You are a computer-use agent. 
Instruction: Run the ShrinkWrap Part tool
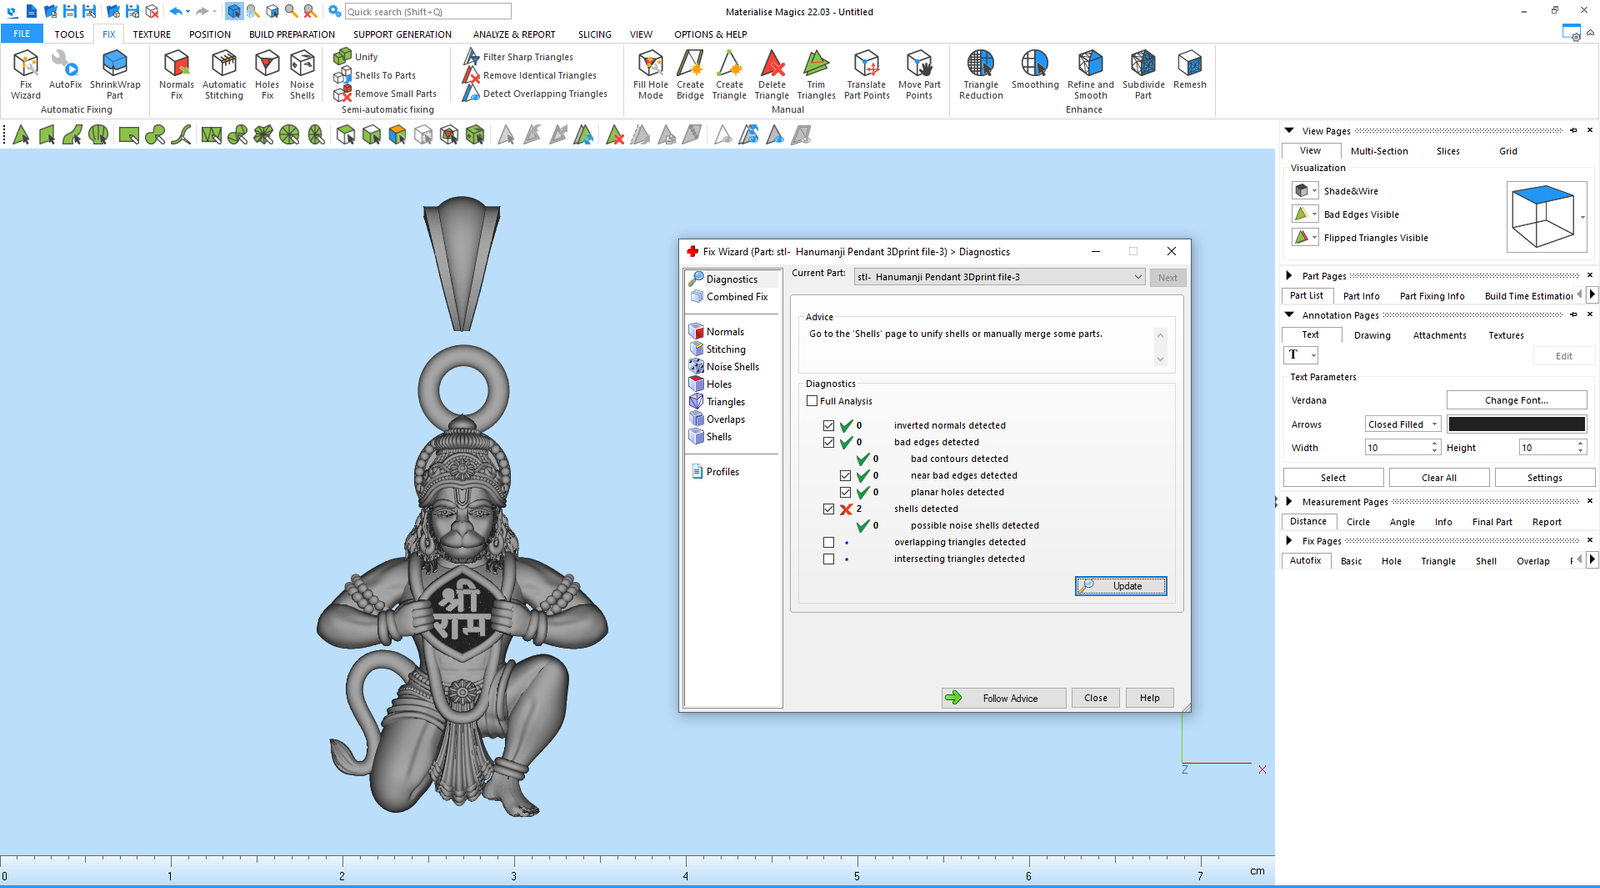click(115, 74)
